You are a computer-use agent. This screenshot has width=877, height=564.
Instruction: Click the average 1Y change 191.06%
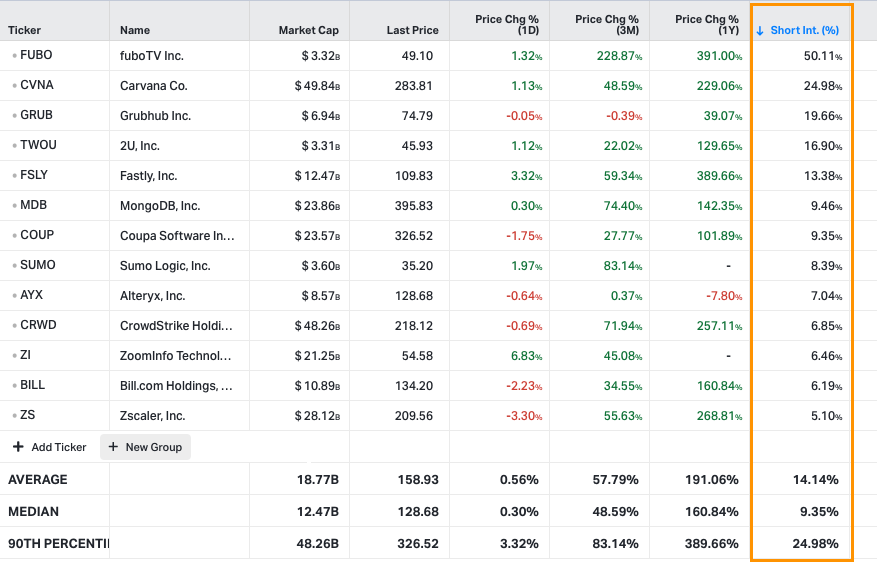click(x=711, y=480)
